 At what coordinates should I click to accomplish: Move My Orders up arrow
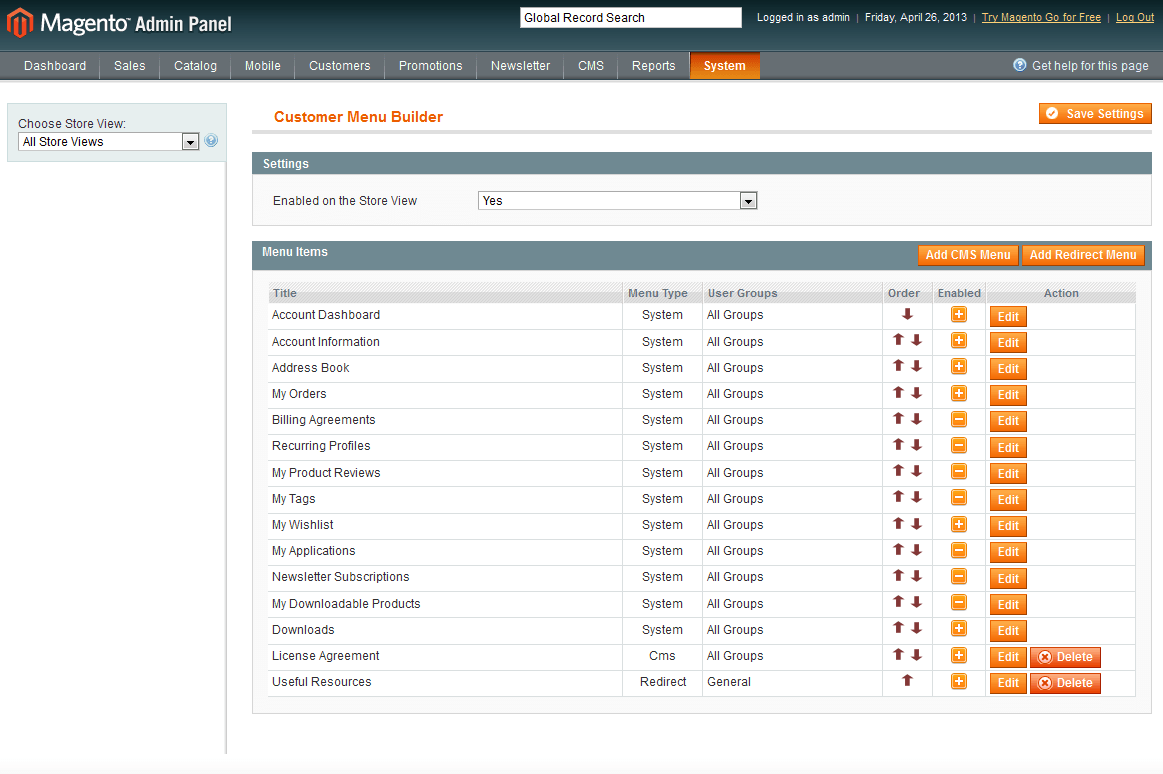[x=898, y=393]
